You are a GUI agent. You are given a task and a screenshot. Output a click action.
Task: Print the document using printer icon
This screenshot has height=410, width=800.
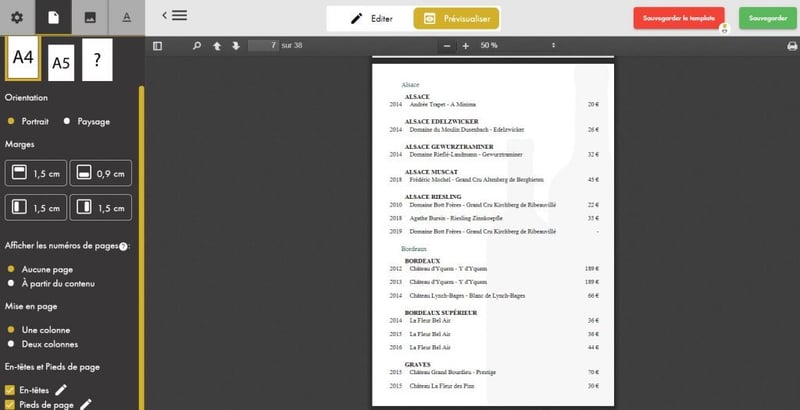tap(792, 46)
